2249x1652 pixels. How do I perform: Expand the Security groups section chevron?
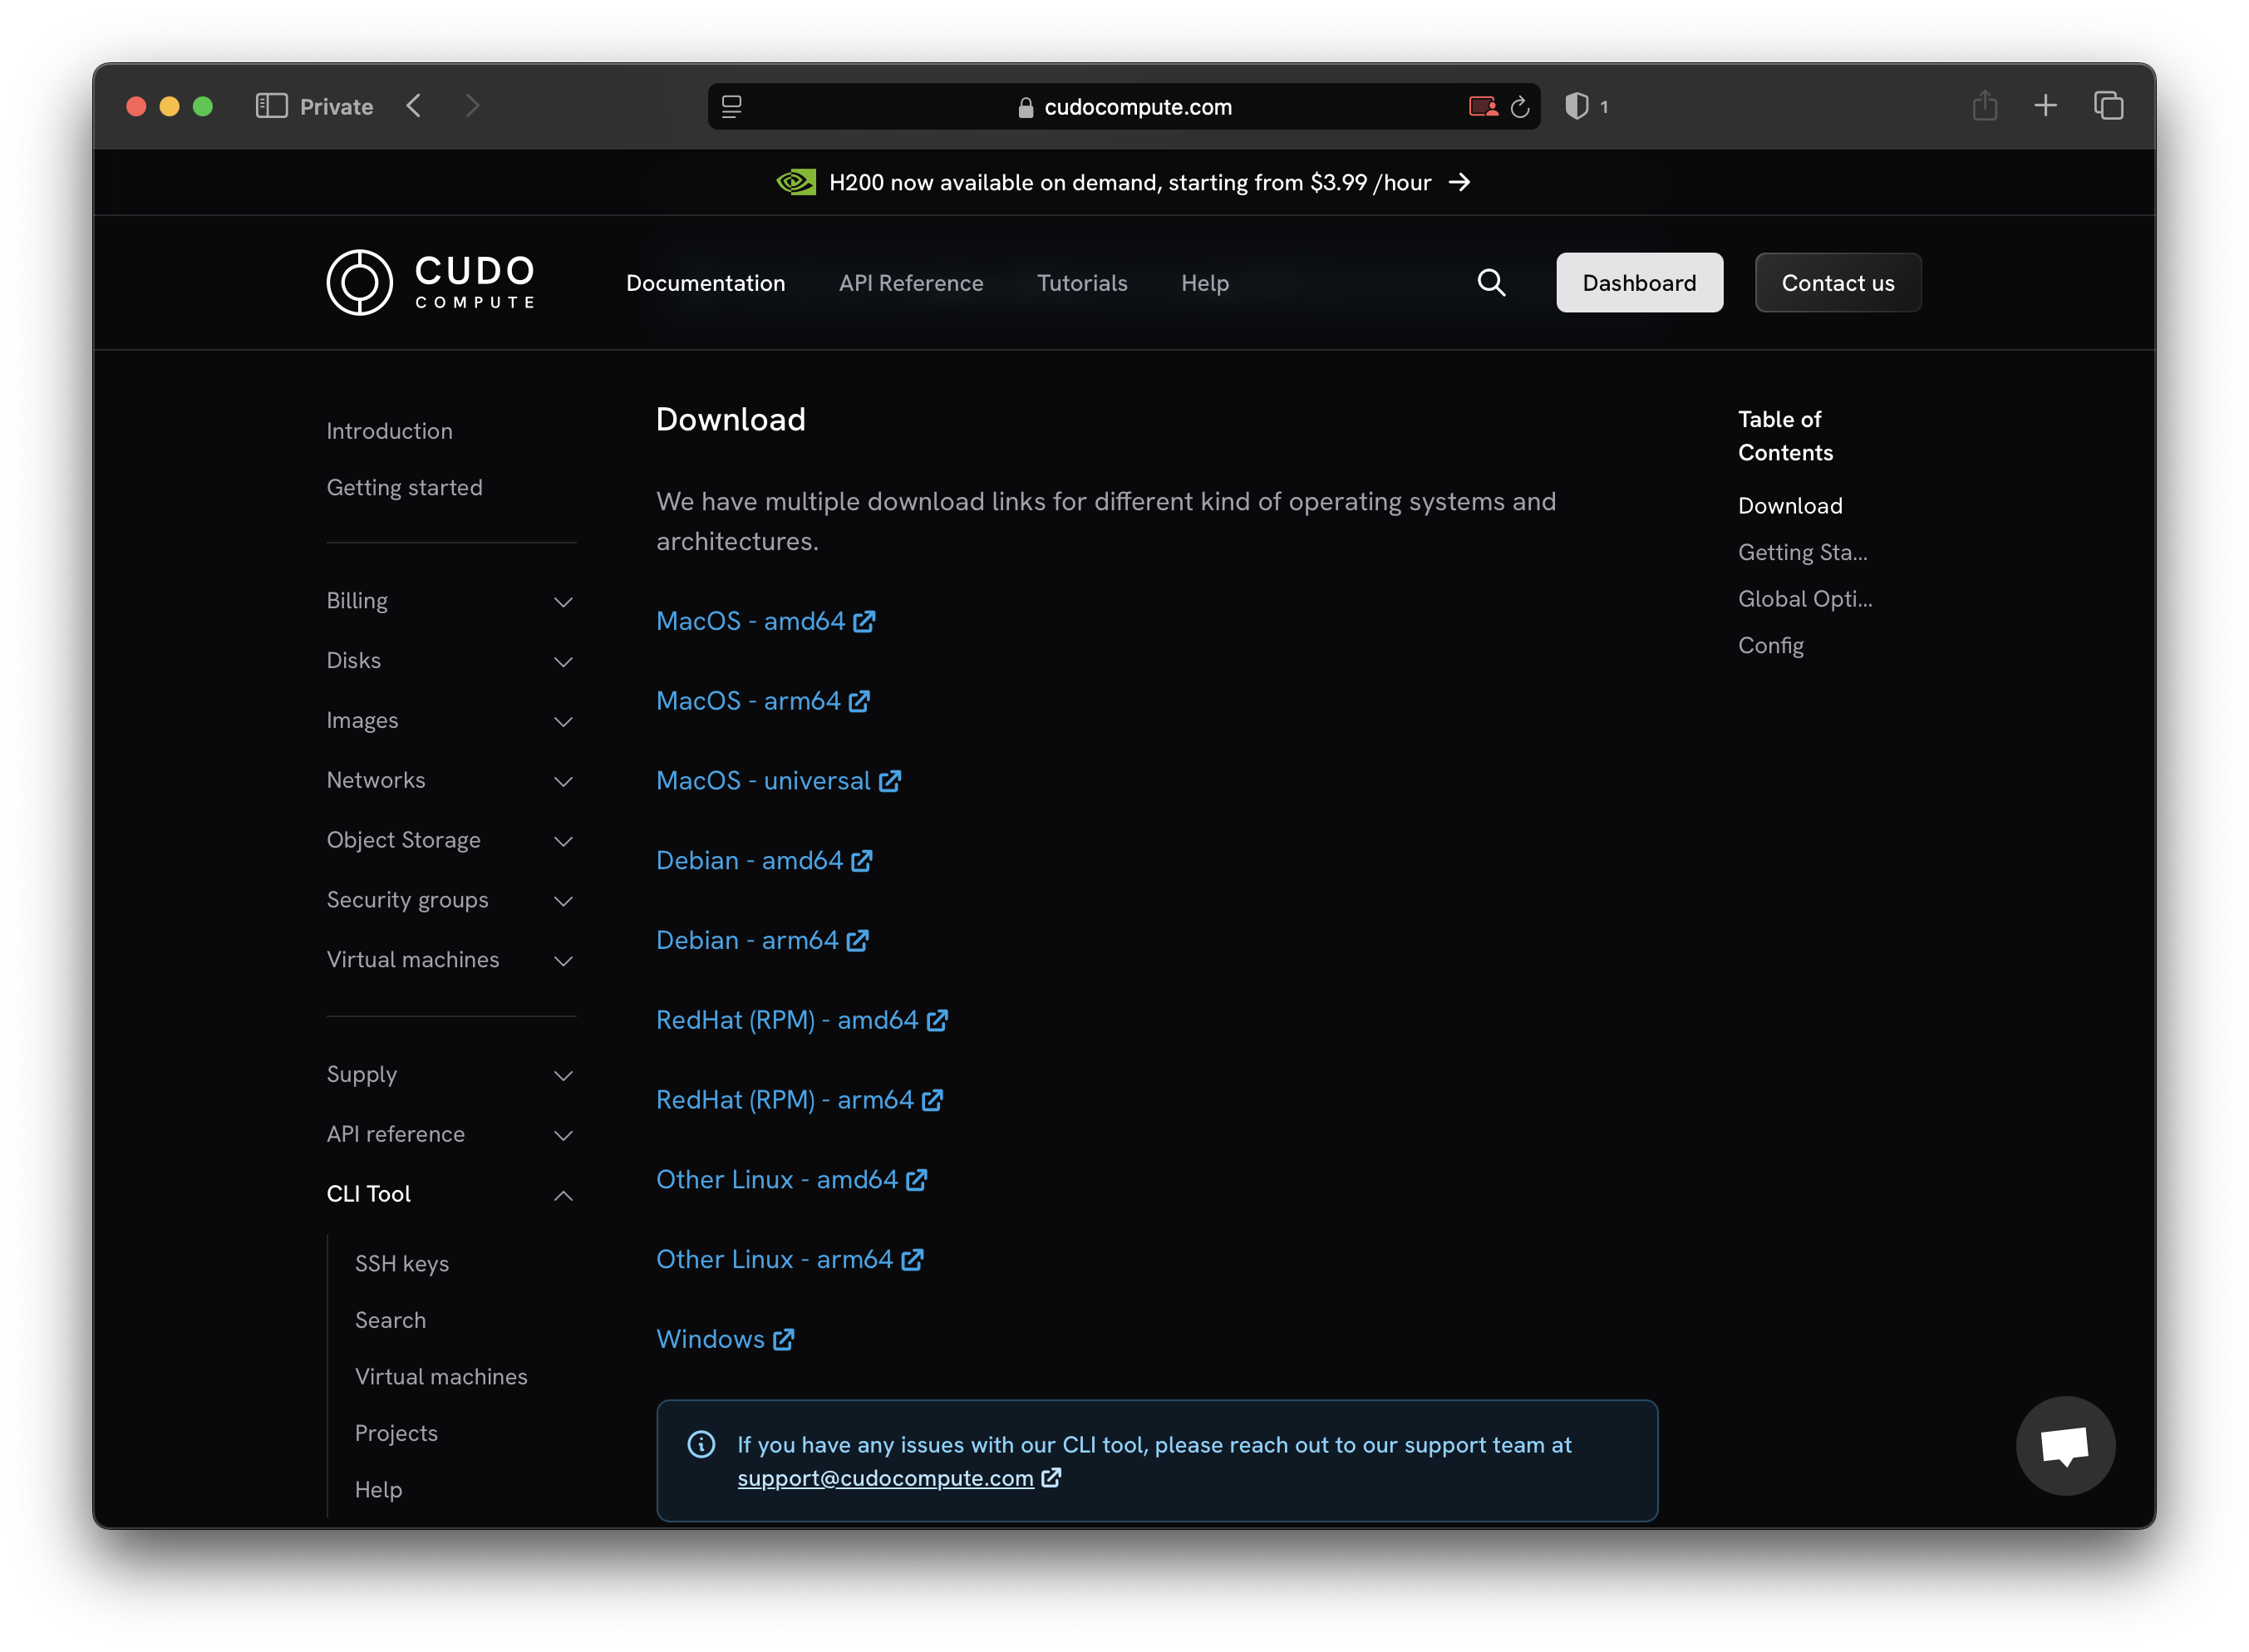[563, 902]
